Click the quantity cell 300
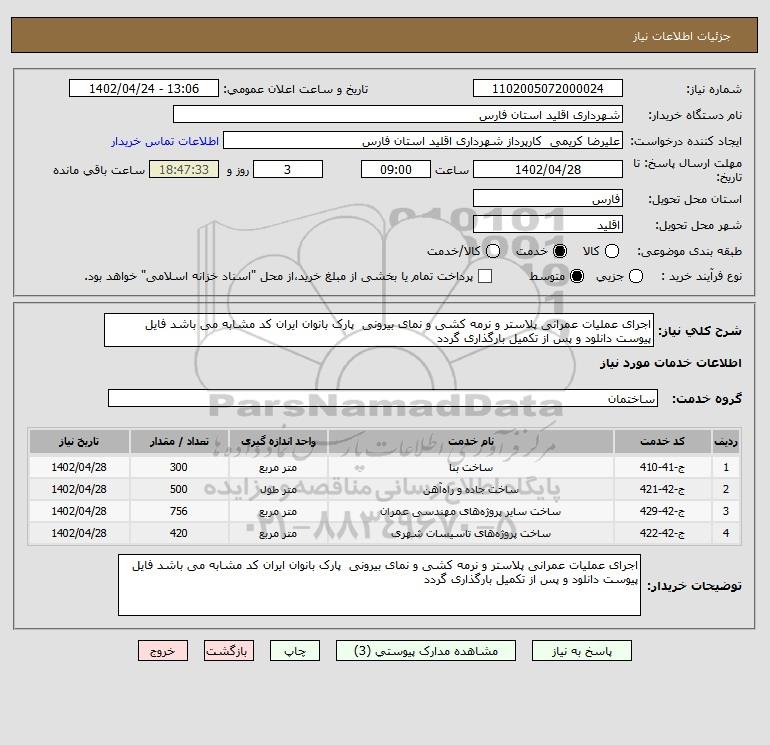The height and width of the screenshot is (745, 770). pos(179,467)
